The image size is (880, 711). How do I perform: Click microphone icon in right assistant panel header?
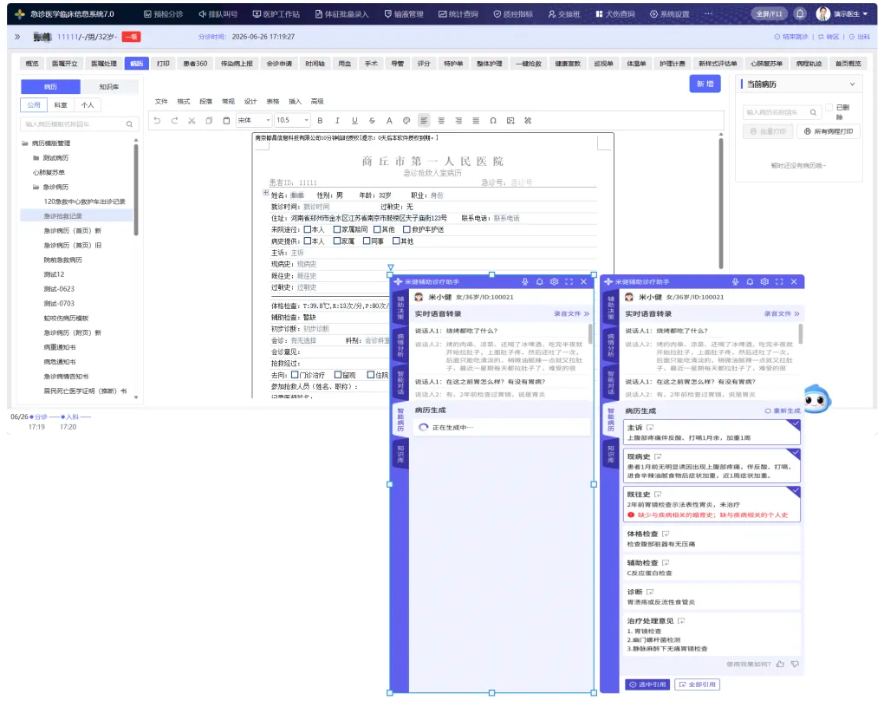pyautogui.click(x=735, y=282)
